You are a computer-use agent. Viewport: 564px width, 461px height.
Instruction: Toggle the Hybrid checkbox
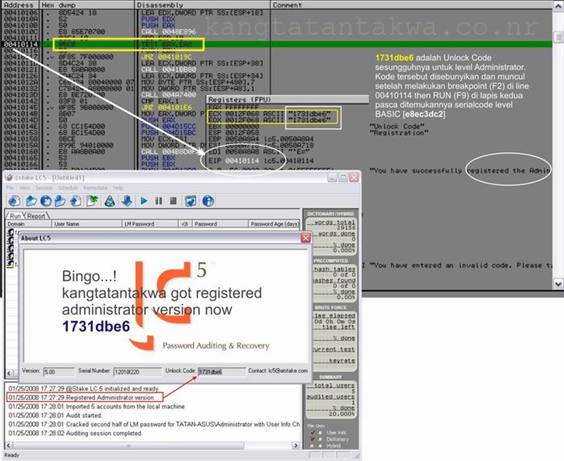click(x=311, y=446)
